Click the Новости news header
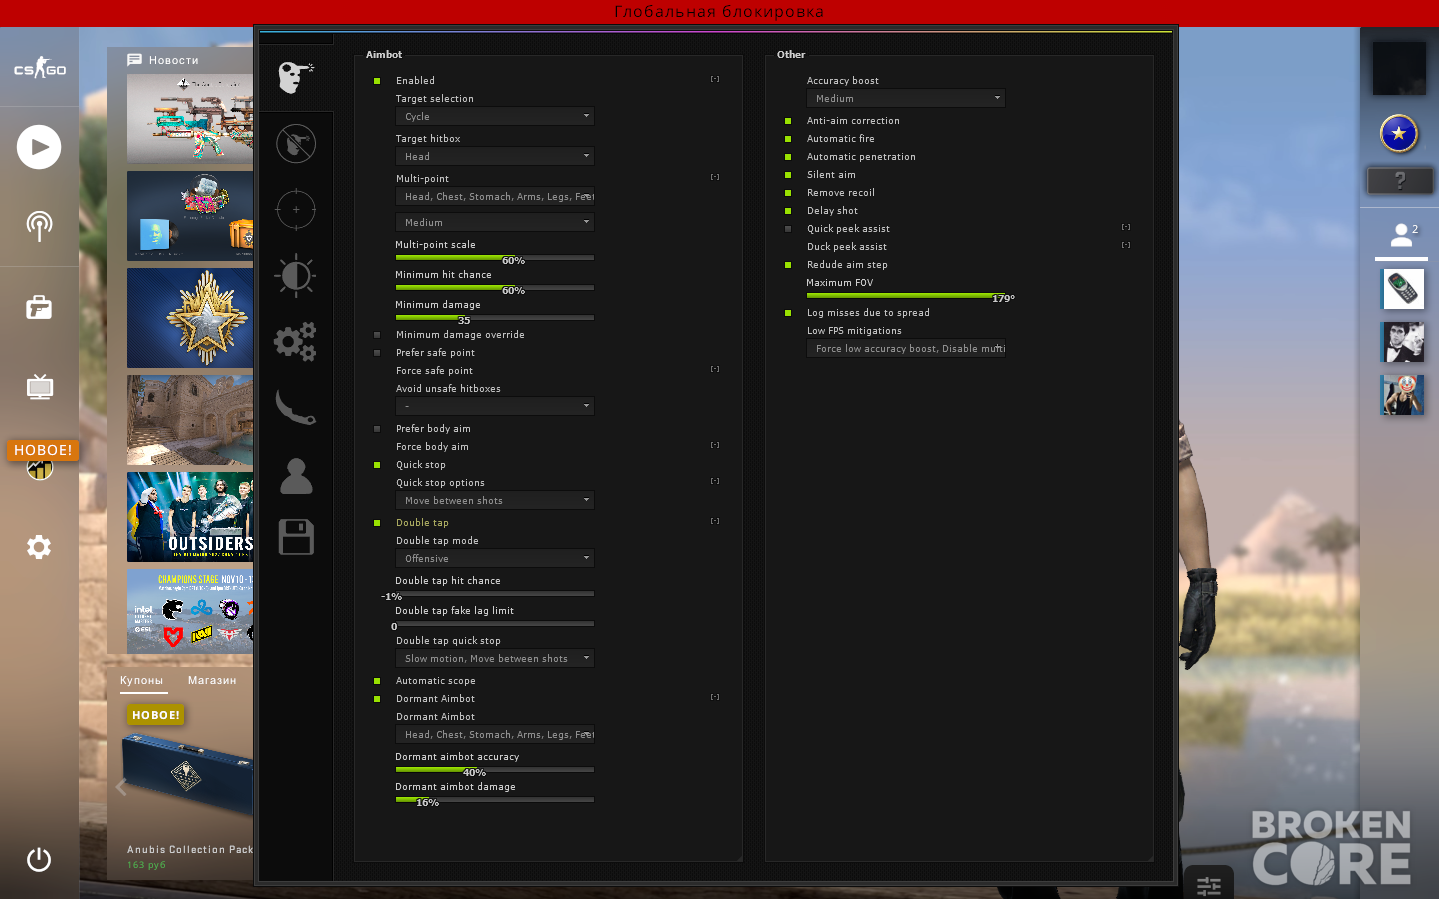Image resolution: width=1439 pixels, height=899 pixels. tap(163, 60)
